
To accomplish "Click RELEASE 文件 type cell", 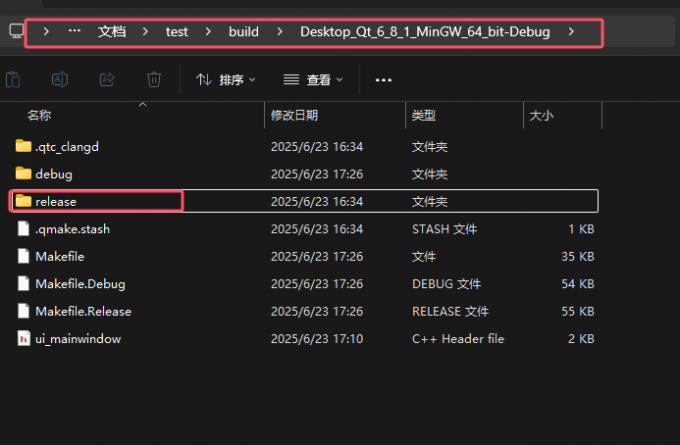I will (x=450, y=311).
